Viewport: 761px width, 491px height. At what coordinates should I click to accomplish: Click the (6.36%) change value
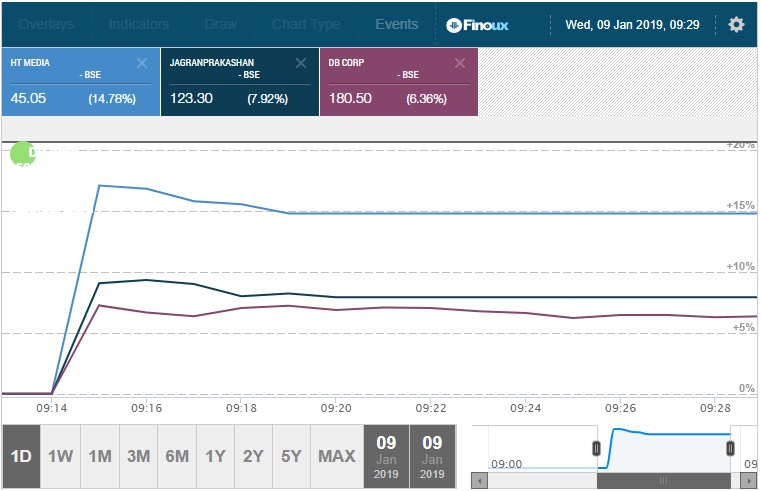426,99
